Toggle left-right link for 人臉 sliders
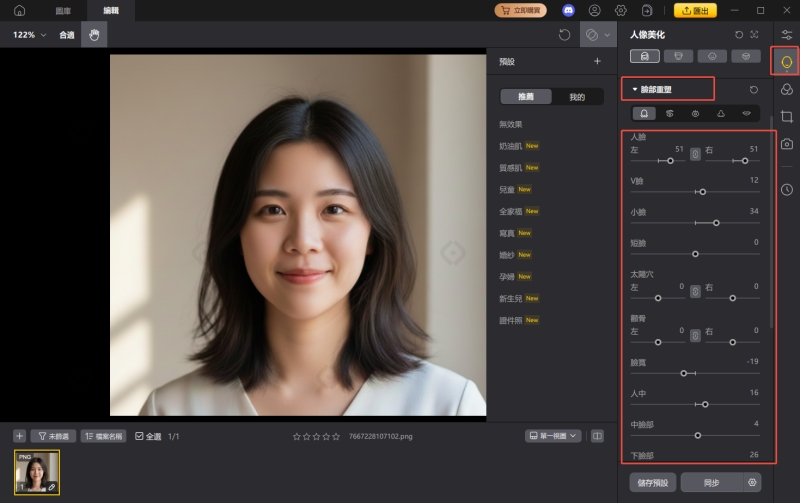The width and height of the screenshot is (800, 503). point(695,154)
